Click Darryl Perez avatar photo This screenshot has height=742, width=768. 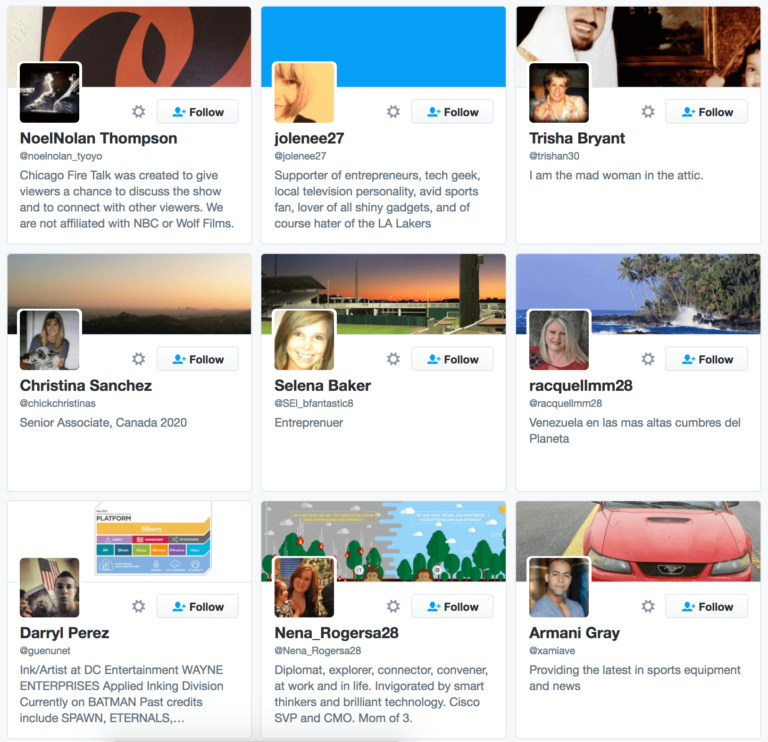click(x=49, y=587)
